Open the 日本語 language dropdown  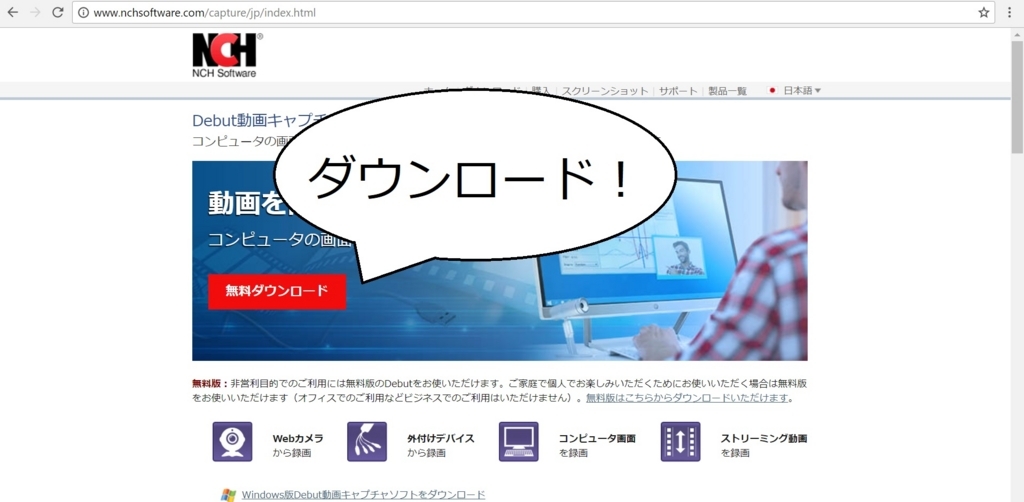pos(802,91)
